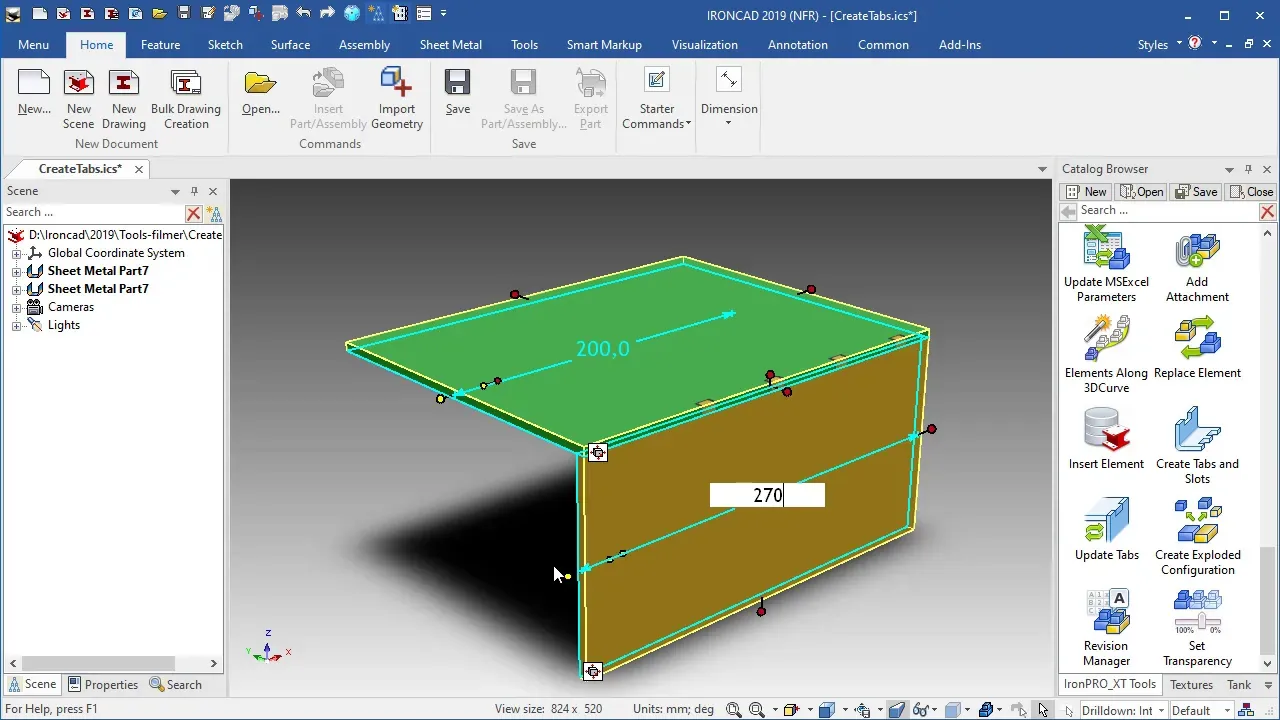This screenshot has width=1280, height=720.
Task: Click Insert Element catalog icon
Action: tap(1106, 430)
